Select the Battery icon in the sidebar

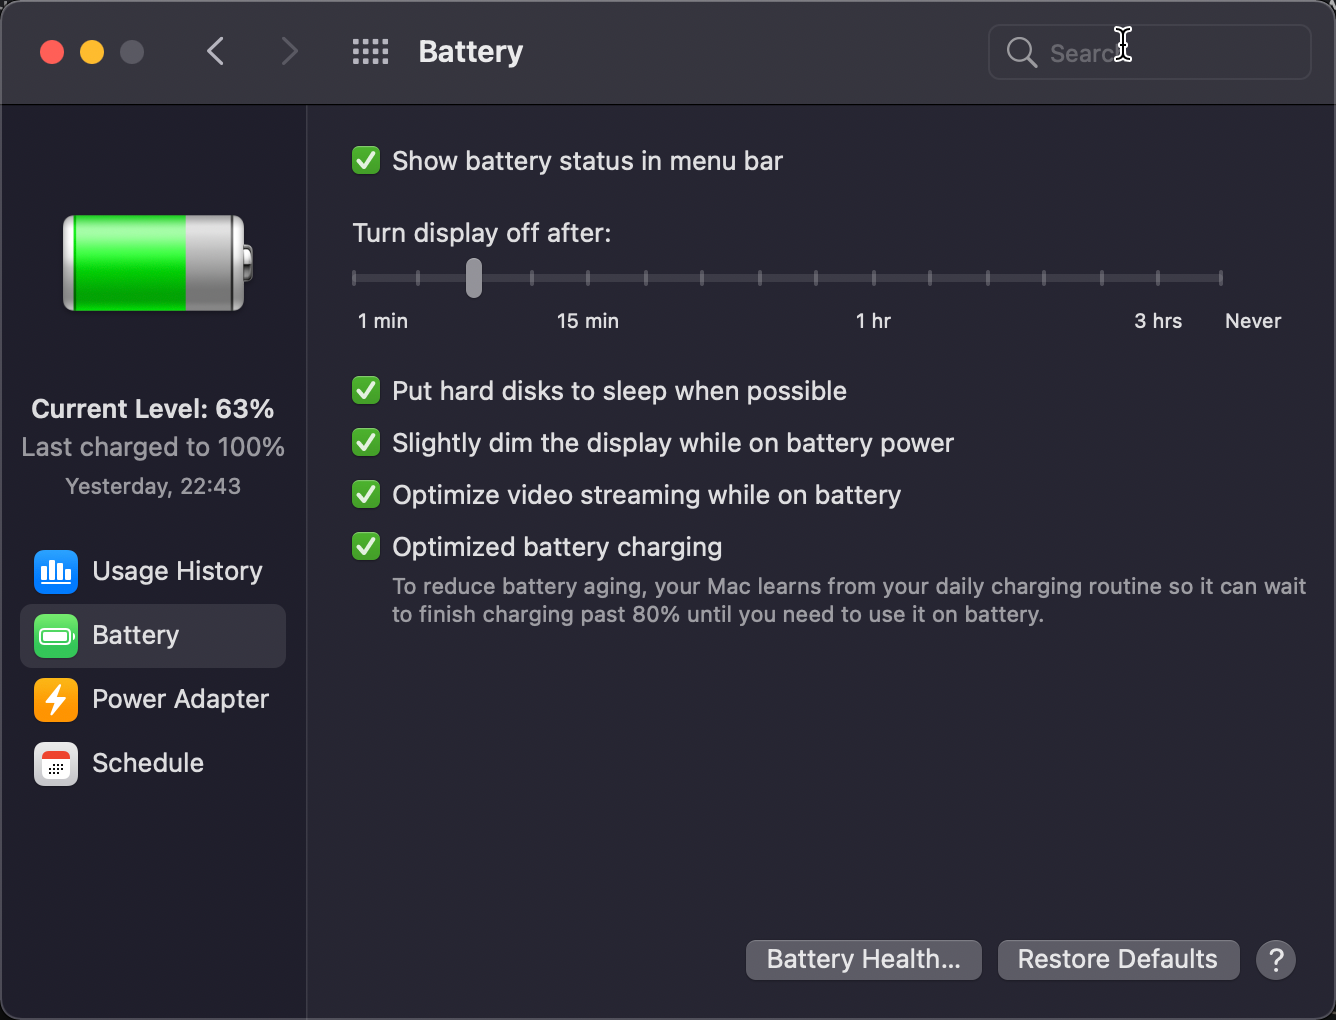pos(55,636)
